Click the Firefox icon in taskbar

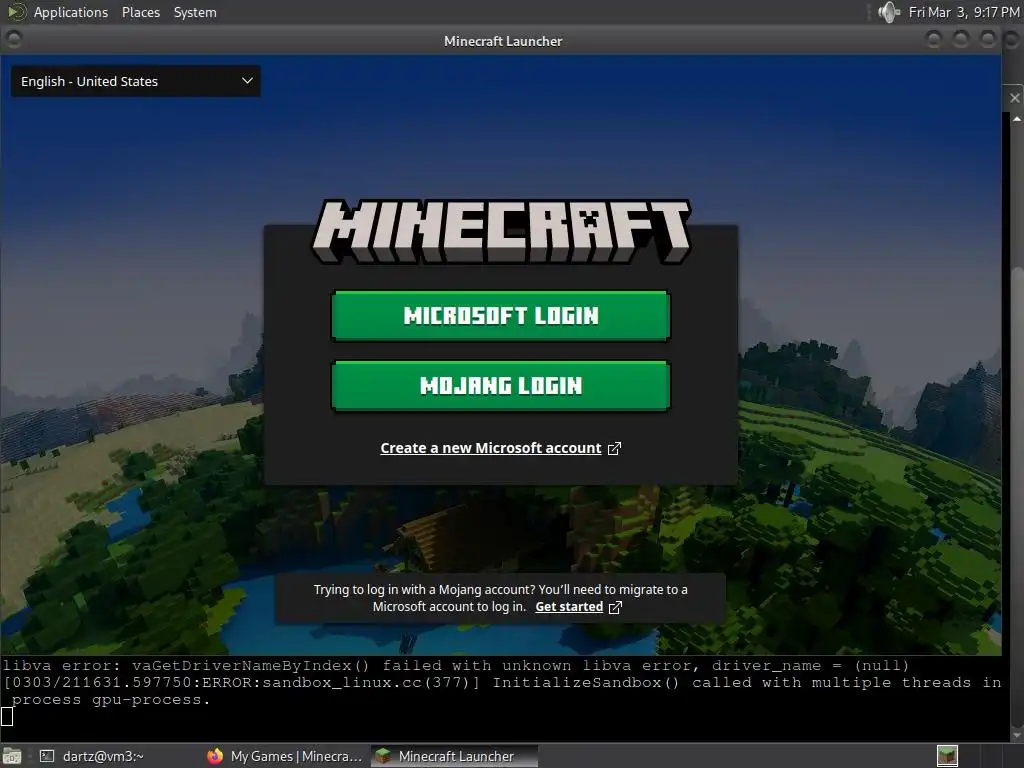pos(215,756)
